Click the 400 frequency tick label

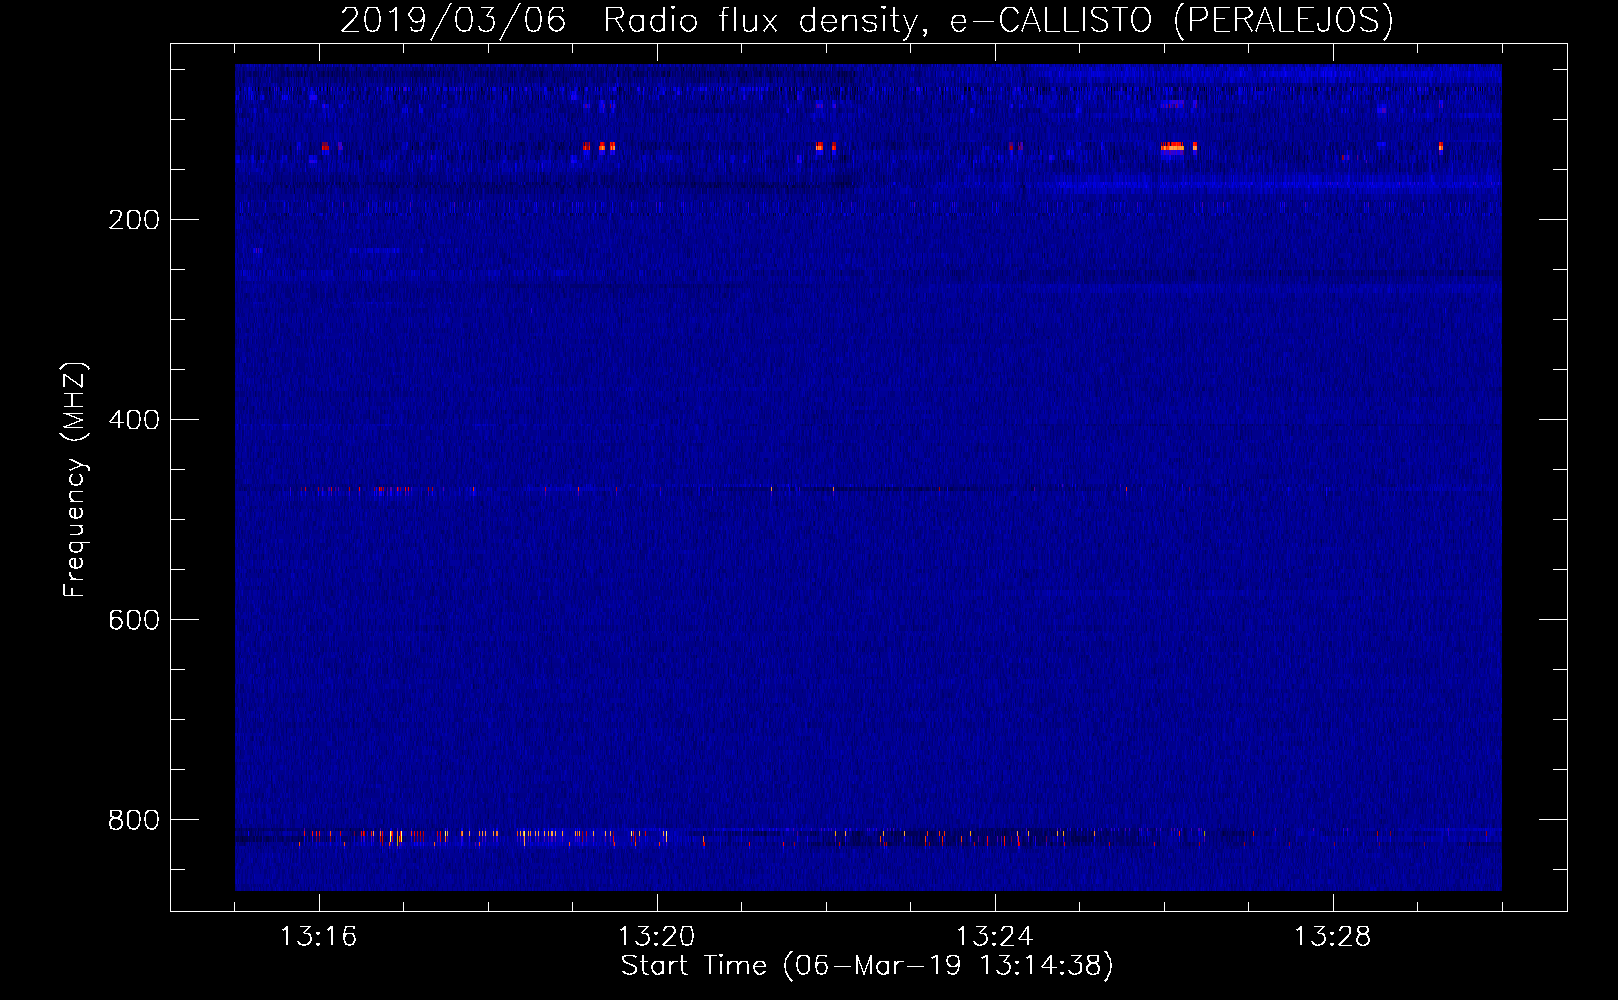pos(133,420)
